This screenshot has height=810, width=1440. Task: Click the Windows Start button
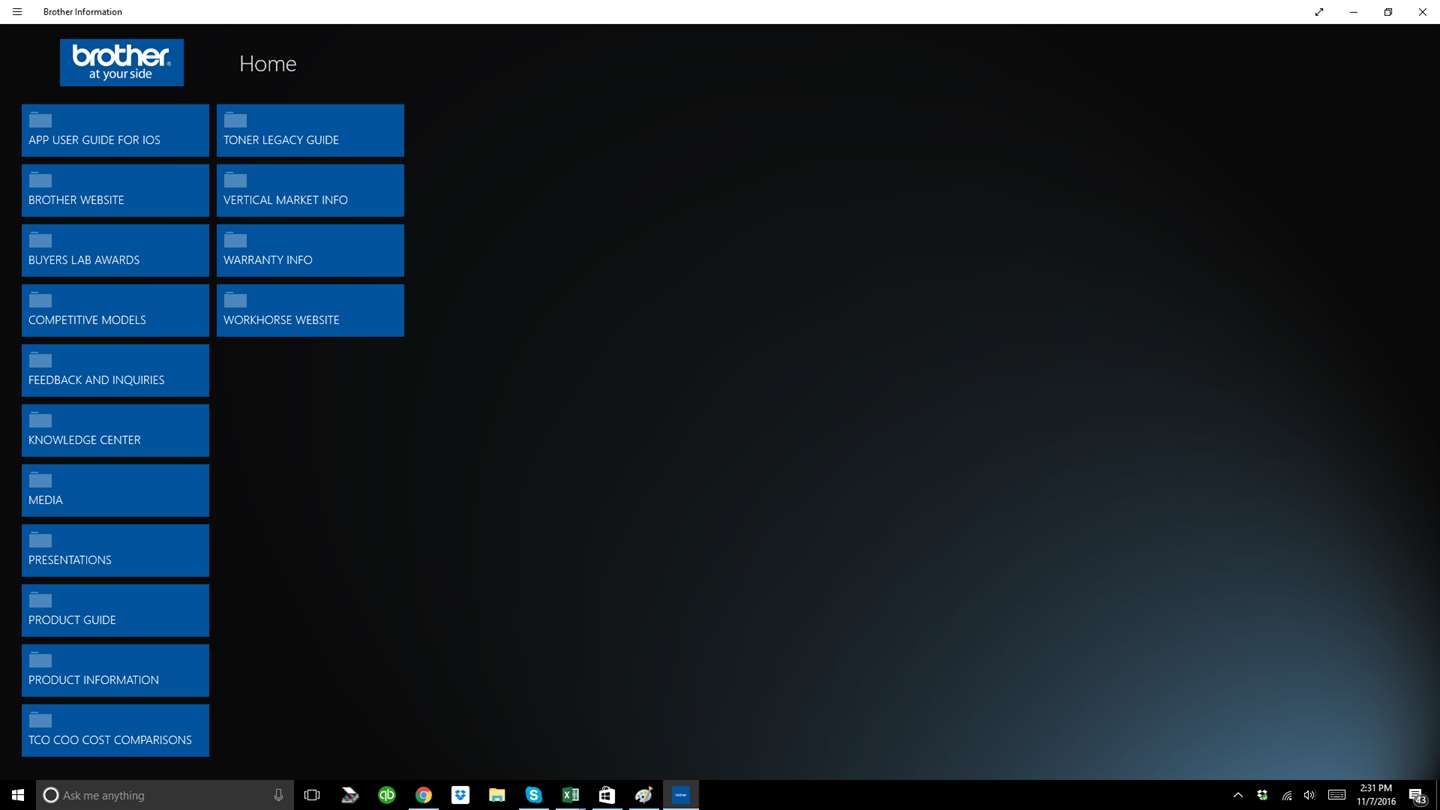(18, 795)
